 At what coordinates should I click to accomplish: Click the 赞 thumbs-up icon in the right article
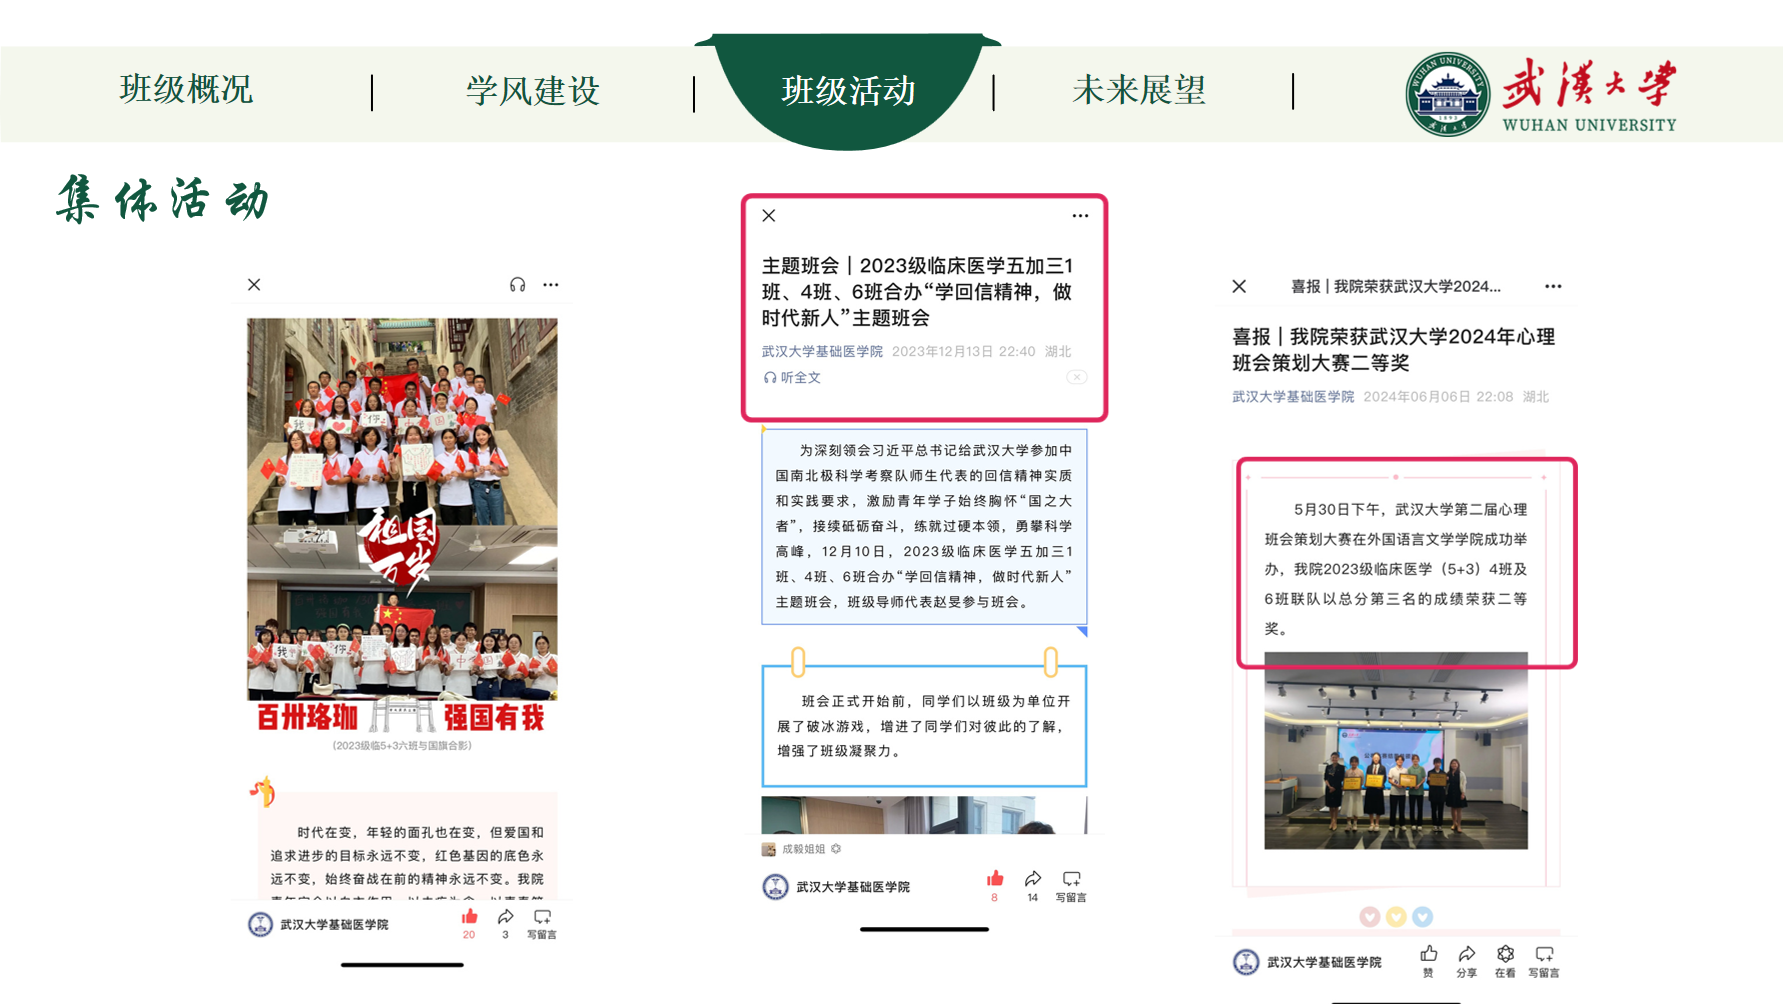pos(1428,955)
